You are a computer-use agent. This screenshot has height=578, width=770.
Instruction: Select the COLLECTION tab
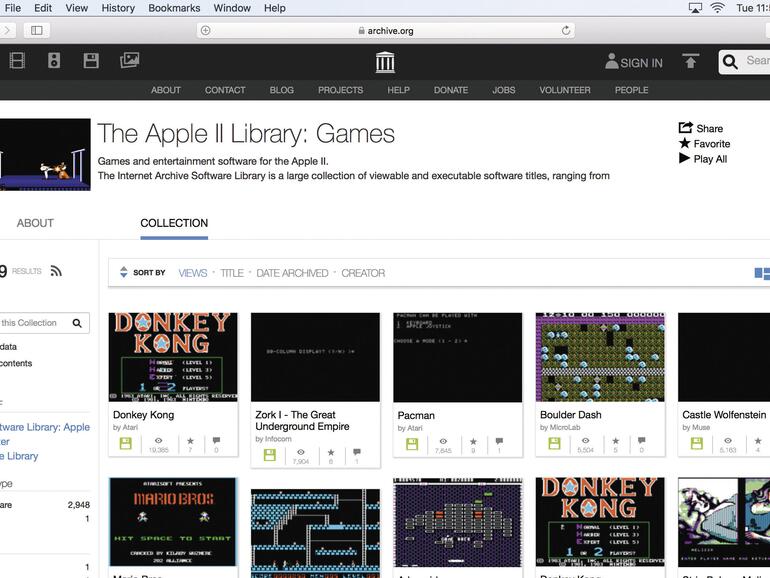(174, 223)
